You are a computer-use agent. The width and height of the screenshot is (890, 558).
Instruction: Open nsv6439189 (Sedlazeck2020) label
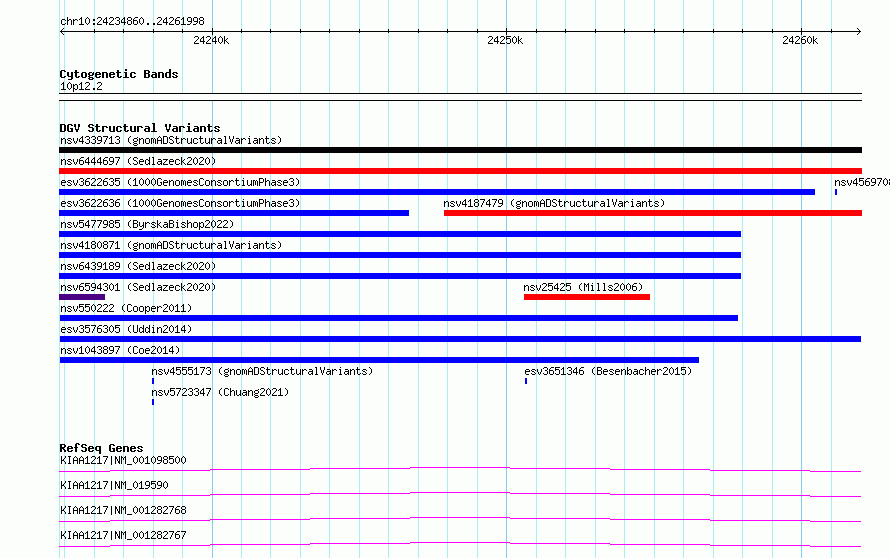tap(138, 266)
